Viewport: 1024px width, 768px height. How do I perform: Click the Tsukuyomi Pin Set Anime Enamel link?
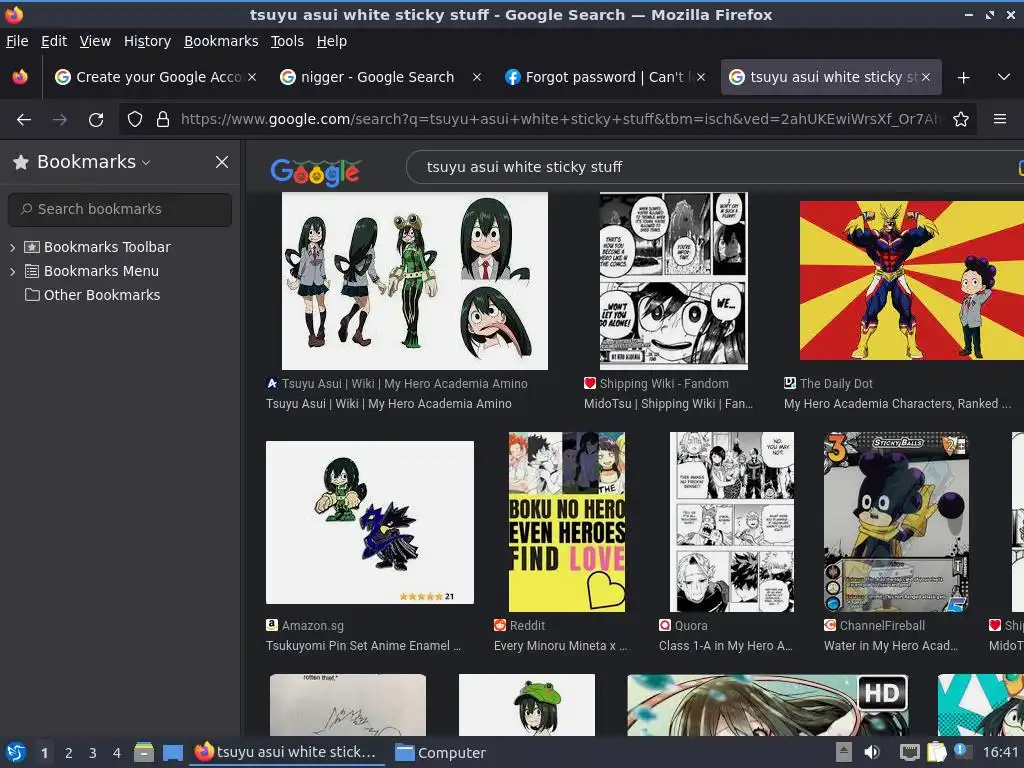tap(363, 646)
